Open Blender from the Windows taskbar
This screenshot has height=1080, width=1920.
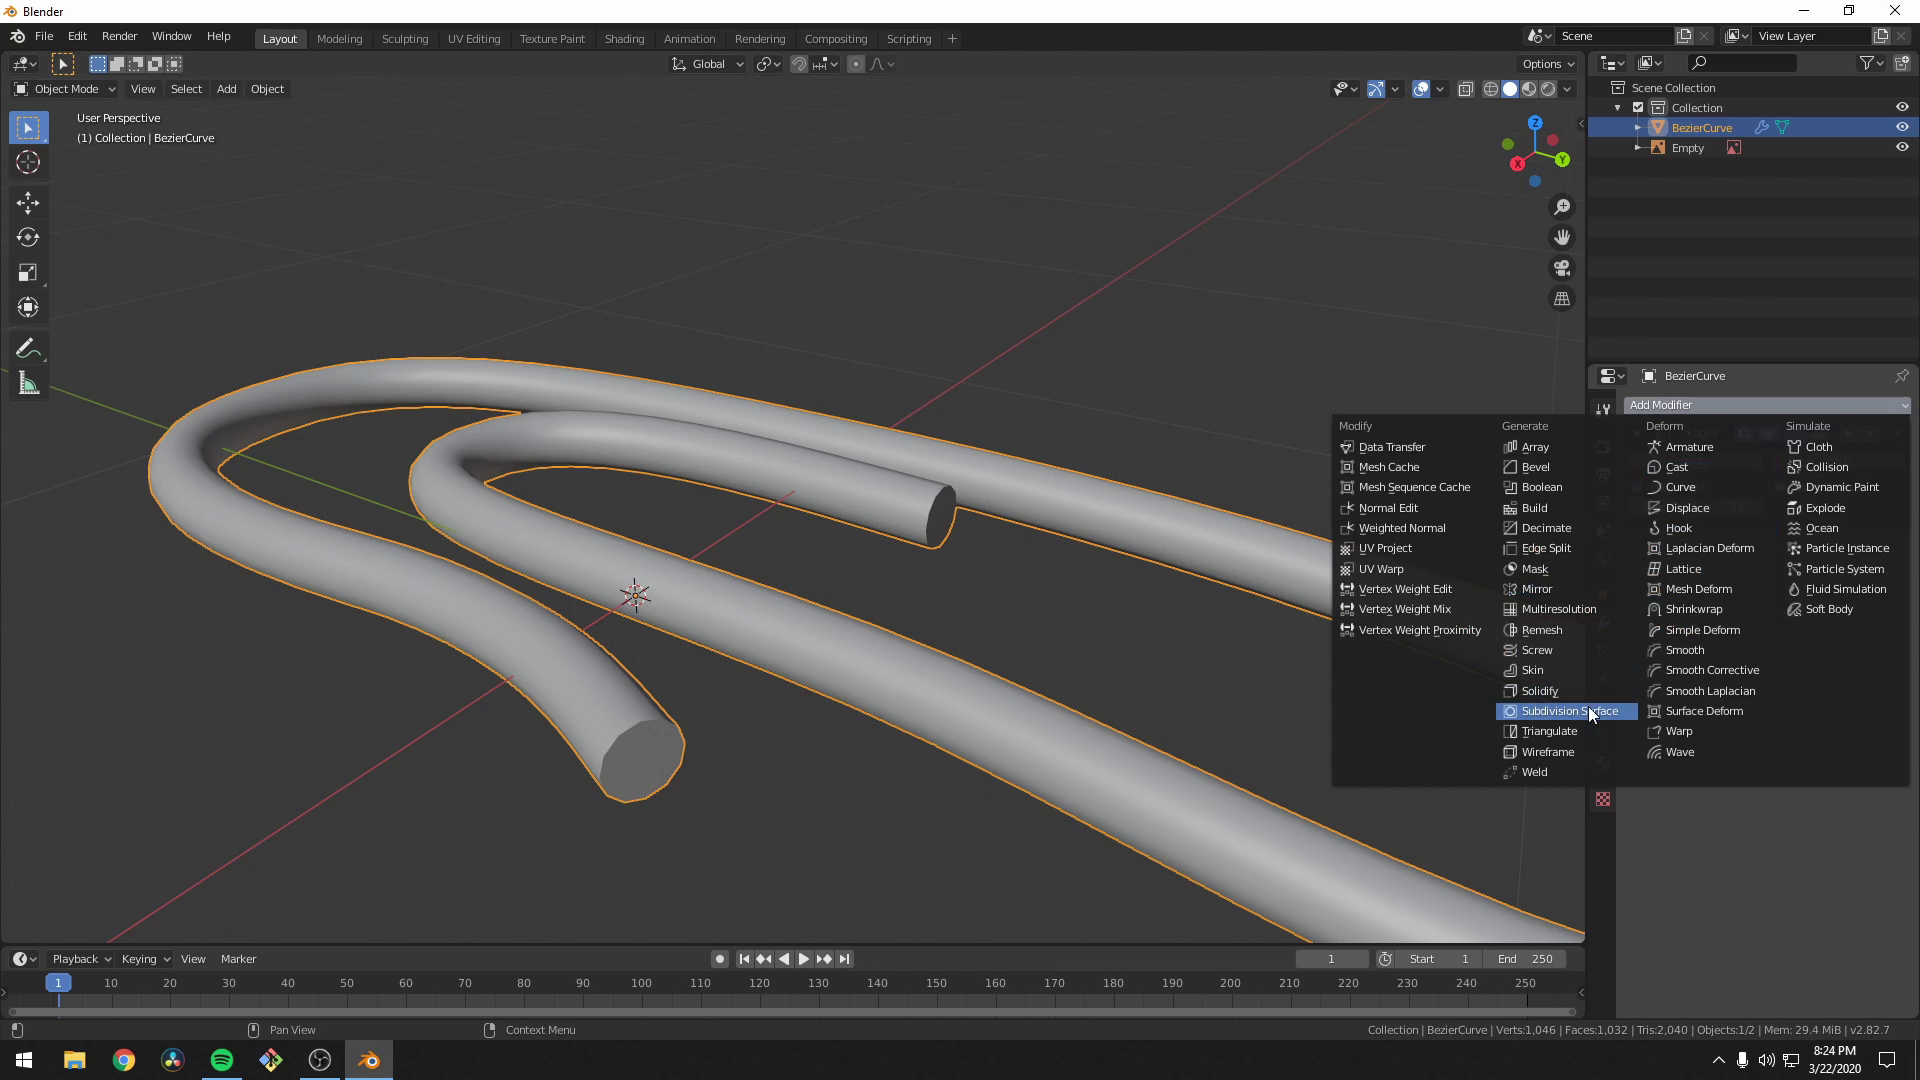[368, 1059]
